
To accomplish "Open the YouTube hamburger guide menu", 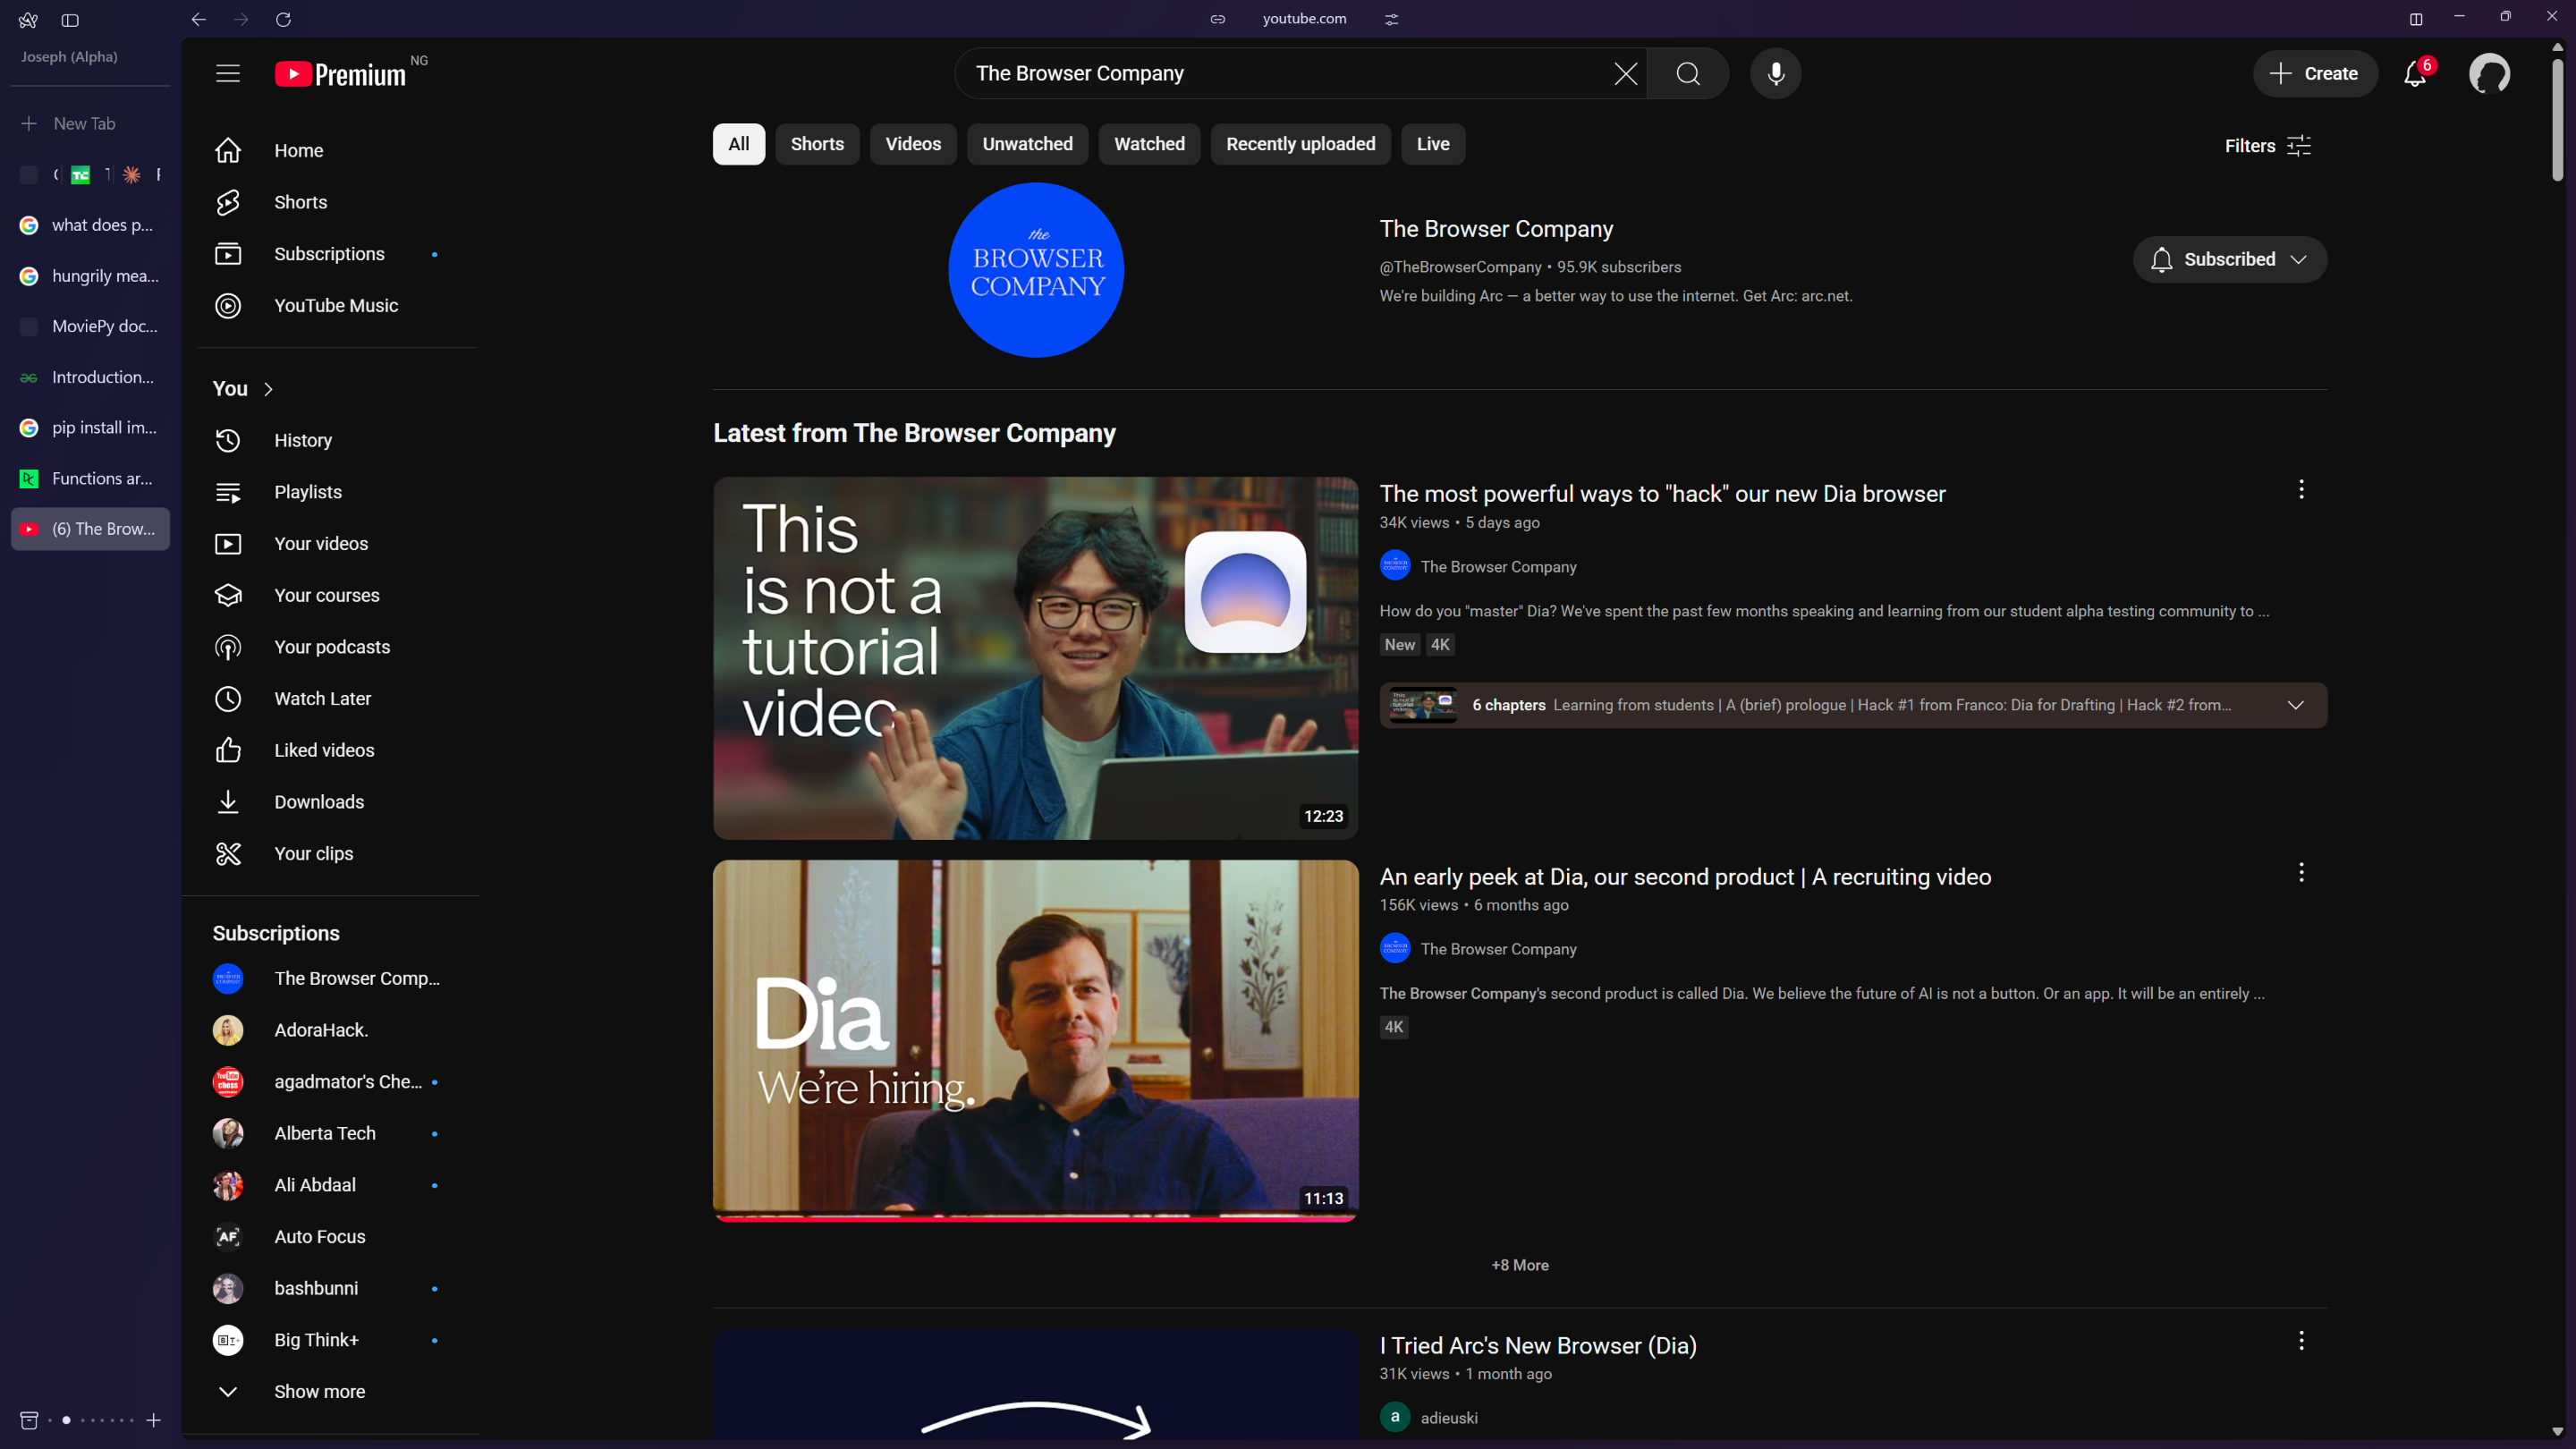I will [228, 73].
